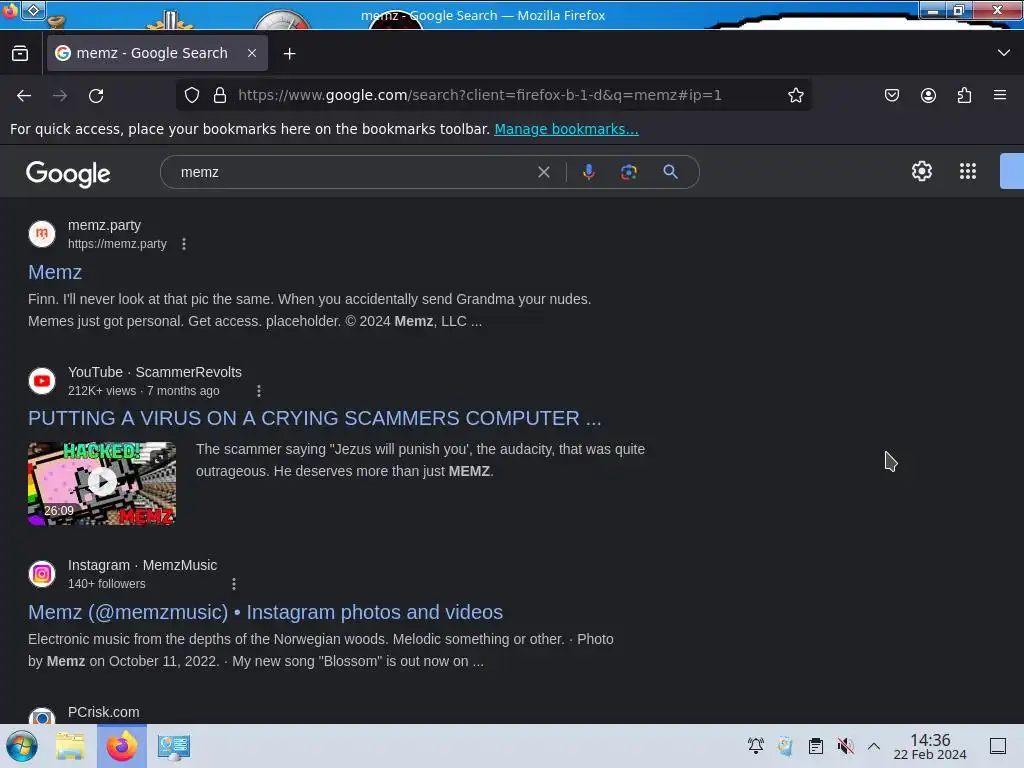Go back to the previous page

24,95
